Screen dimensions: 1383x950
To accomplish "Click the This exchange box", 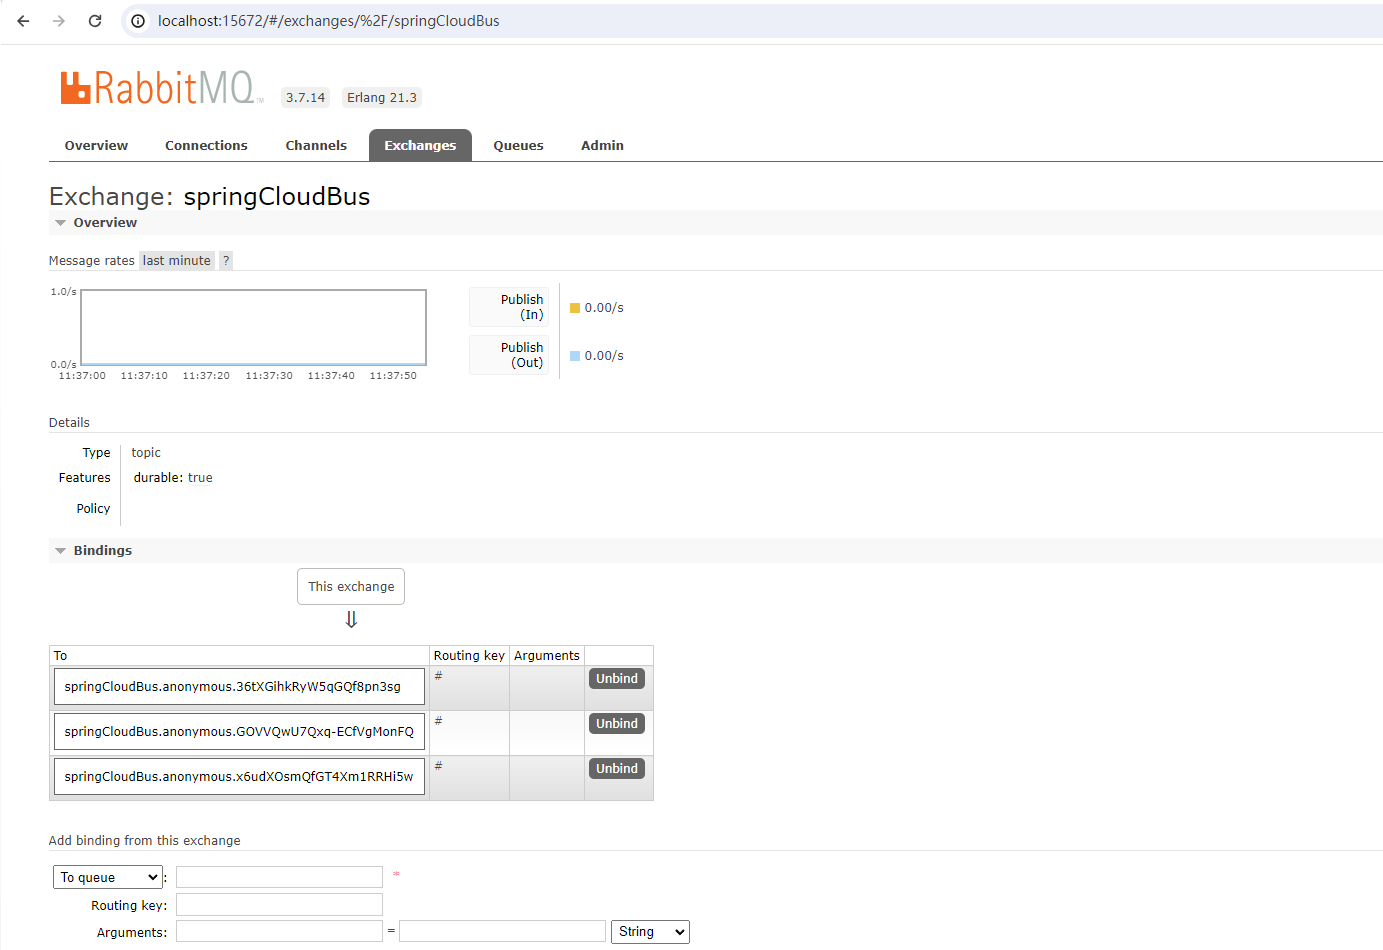I will [x=351, y=587].
